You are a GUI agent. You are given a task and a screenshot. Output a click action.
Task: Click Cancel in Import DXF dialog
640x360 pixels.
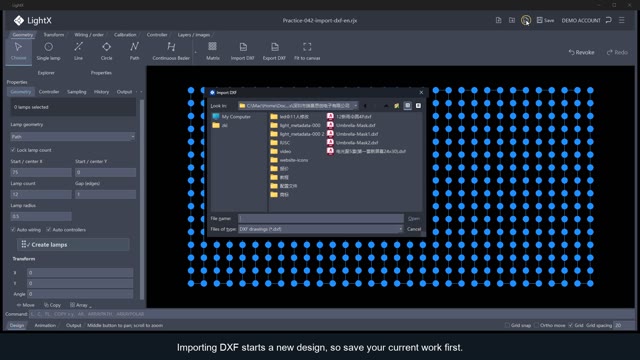point(414,229)
